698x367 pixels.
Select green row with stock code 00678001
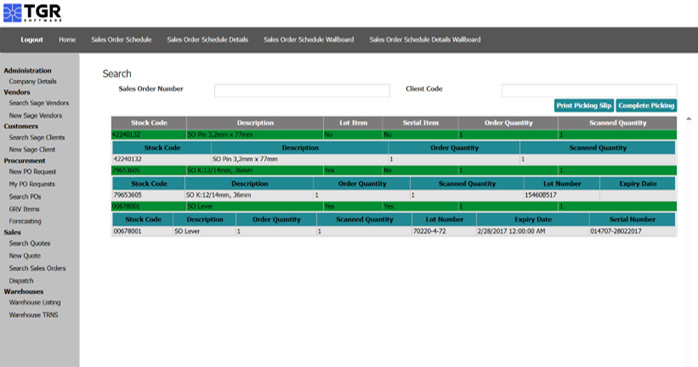[394, 206]
